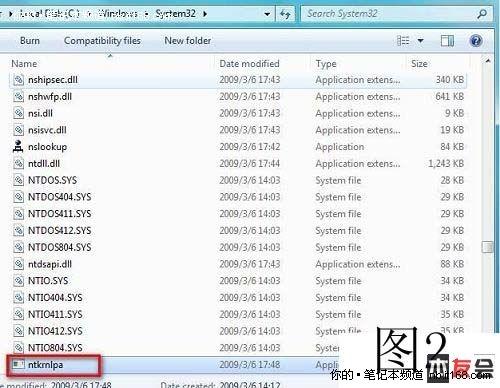
Task: Click the vertical scrollbar thumb
Action: click(x=487, y=247)
